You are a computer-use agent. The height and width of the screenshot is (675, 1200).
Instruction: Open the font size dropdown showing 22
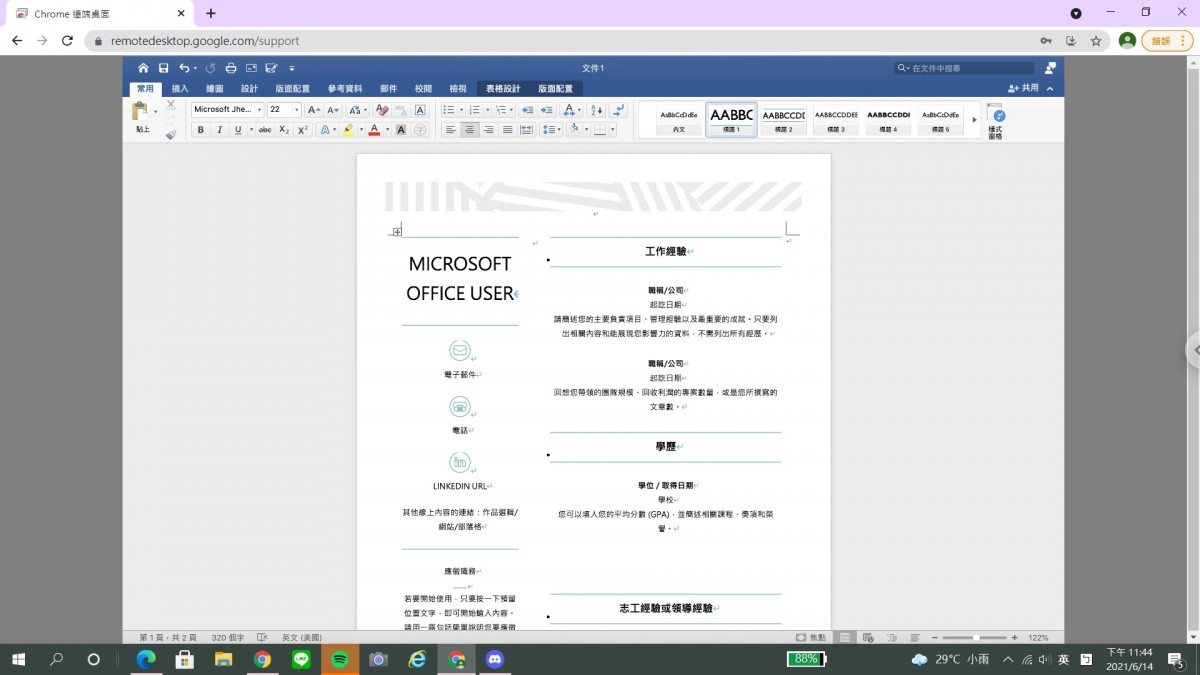[x=296, y=110]
